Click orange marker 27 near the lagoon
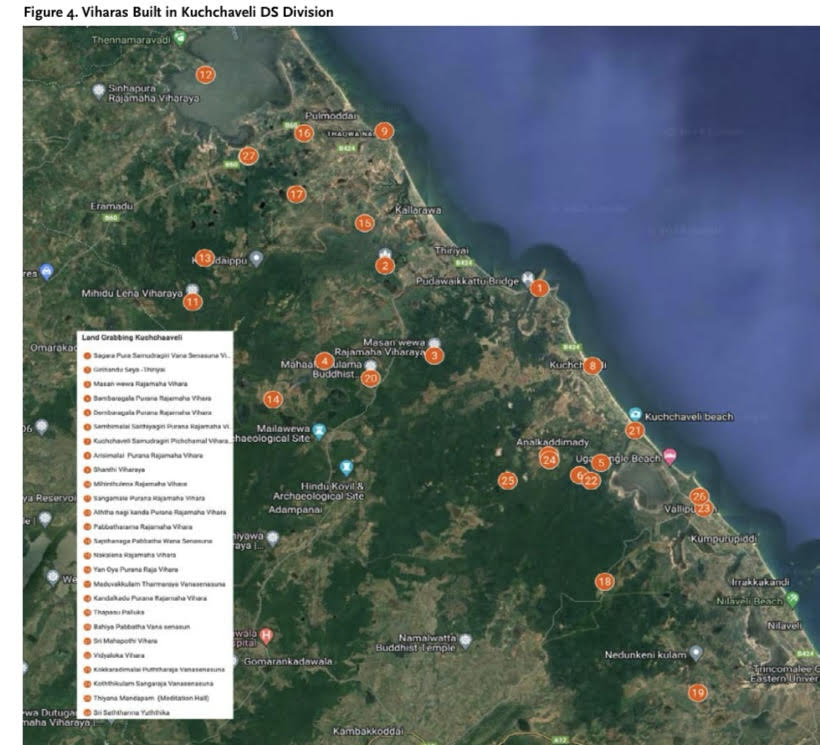Screen dimensions: 820x745 248,156
